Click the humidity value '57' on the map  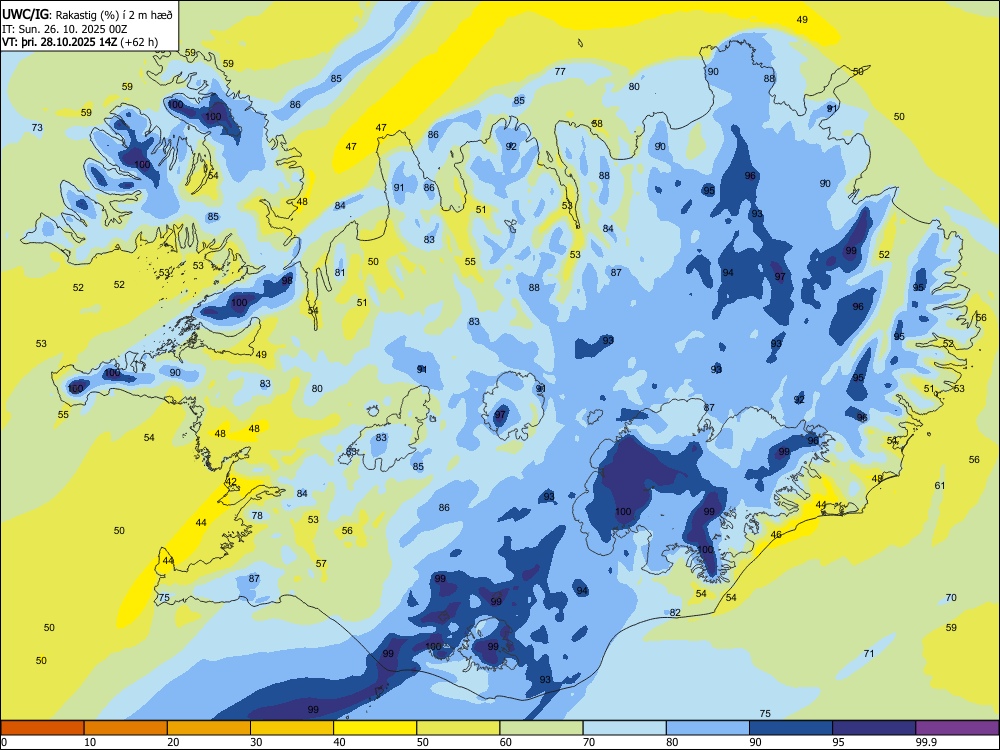(x=321, y=563)
